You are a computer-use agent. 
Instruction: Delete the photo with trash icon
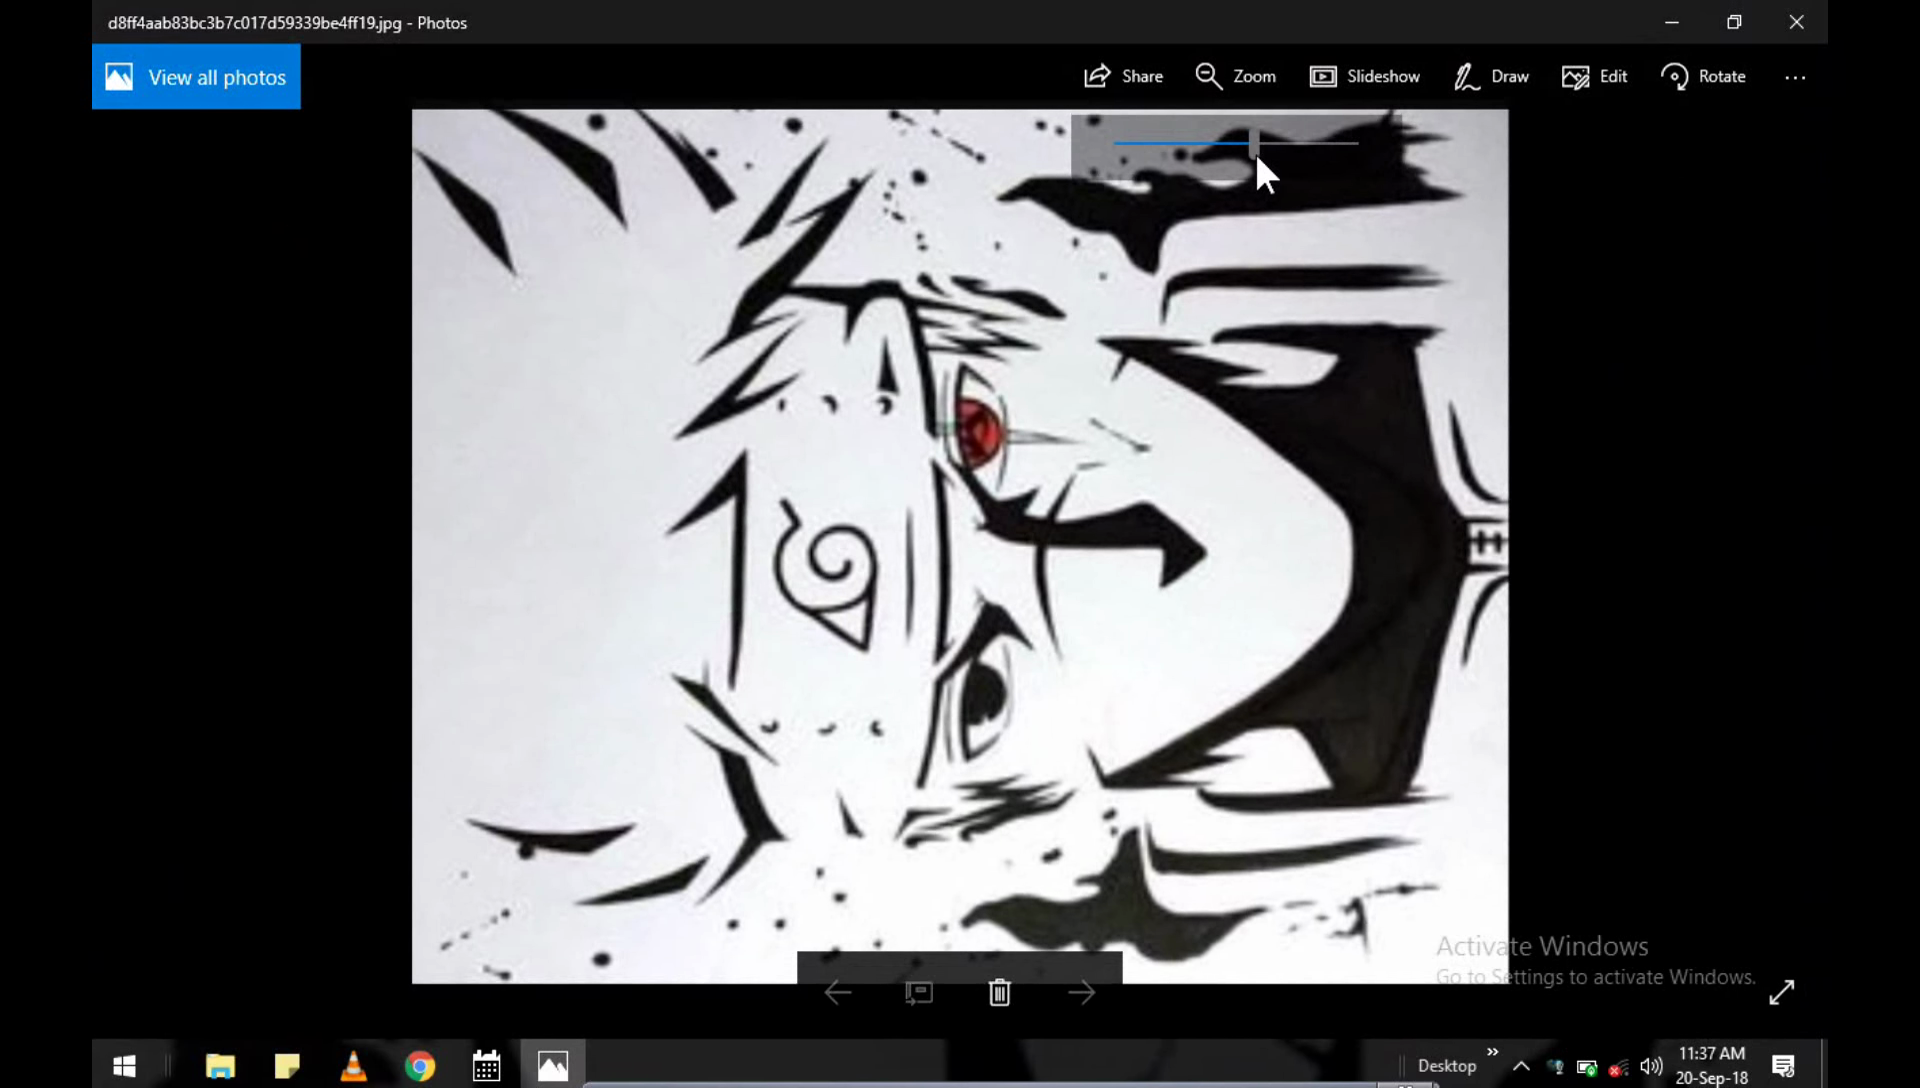pos(999,992)
